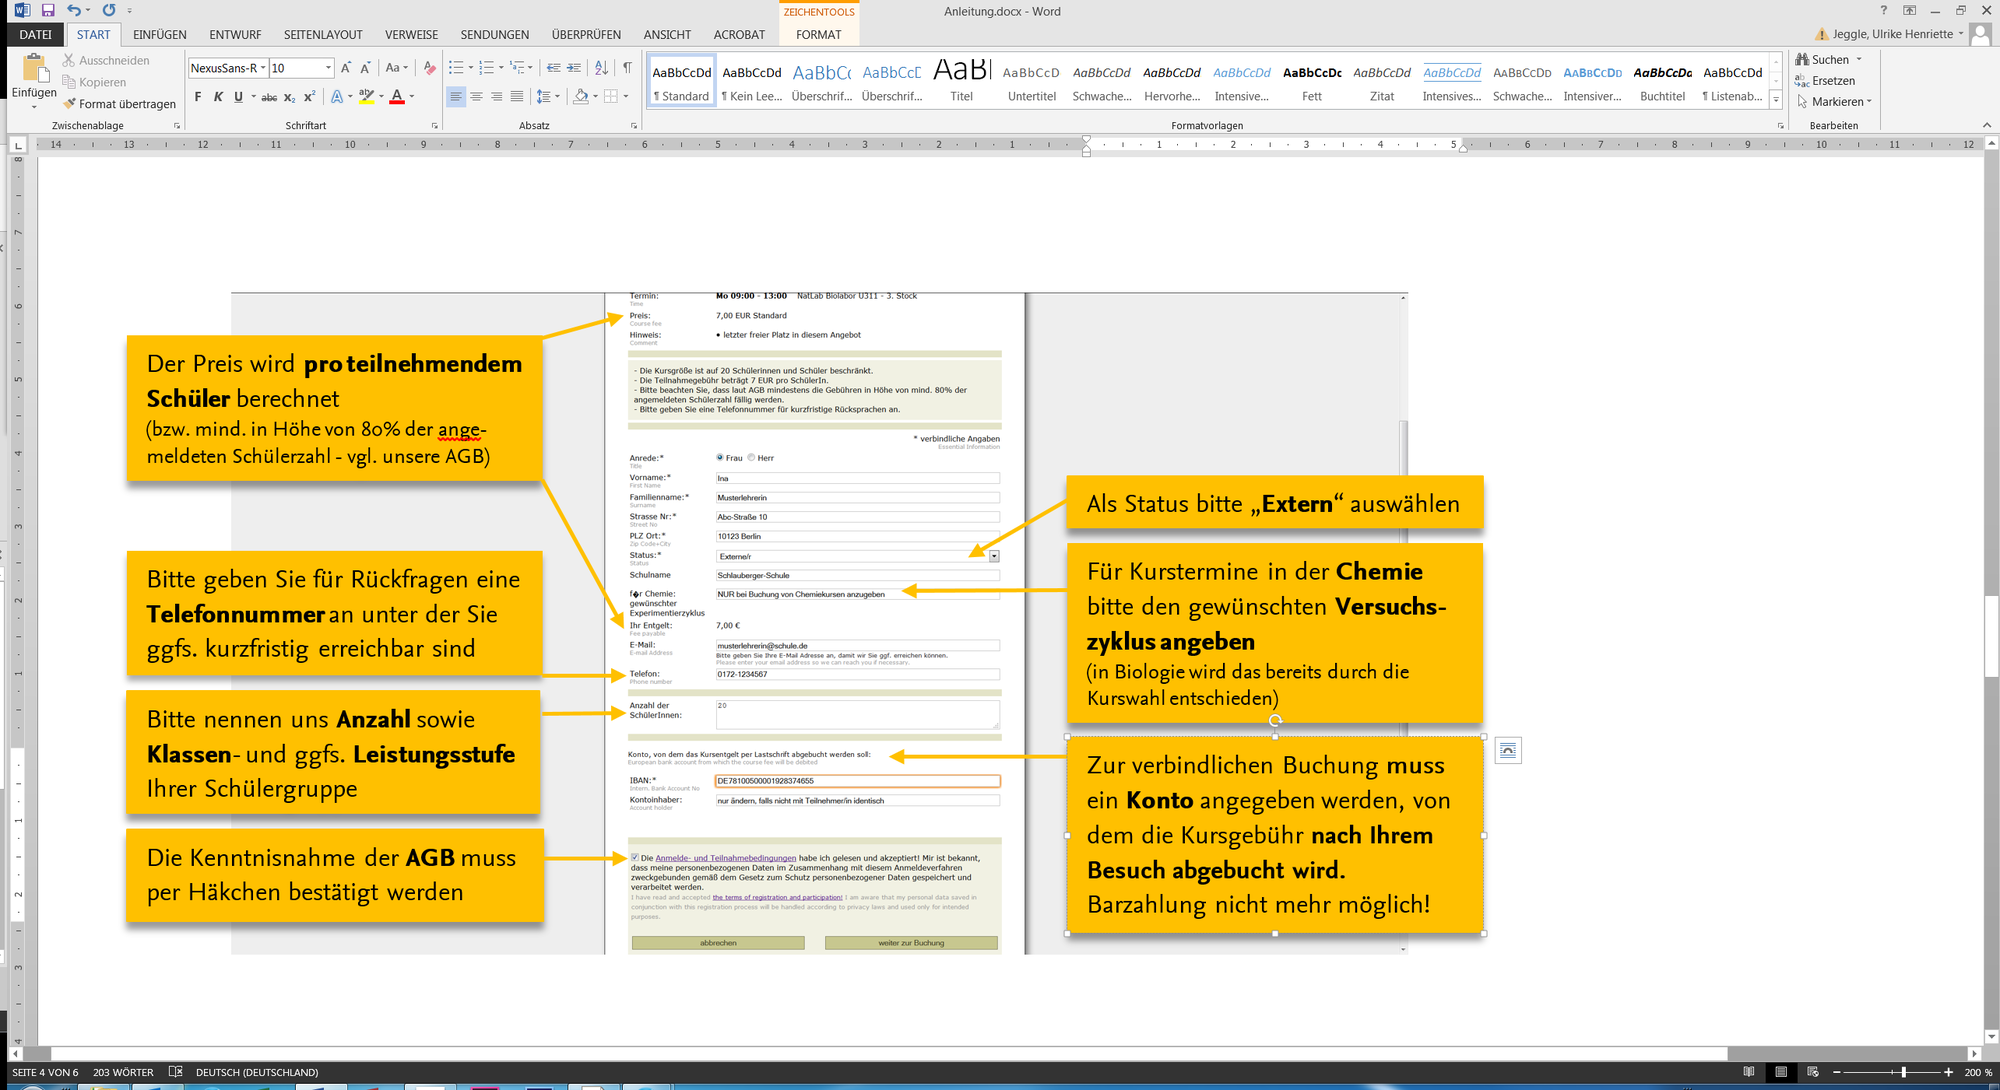Apply numbered list icon
2000x1090 pixels.
pyautogui.click(x=486, y=68)
